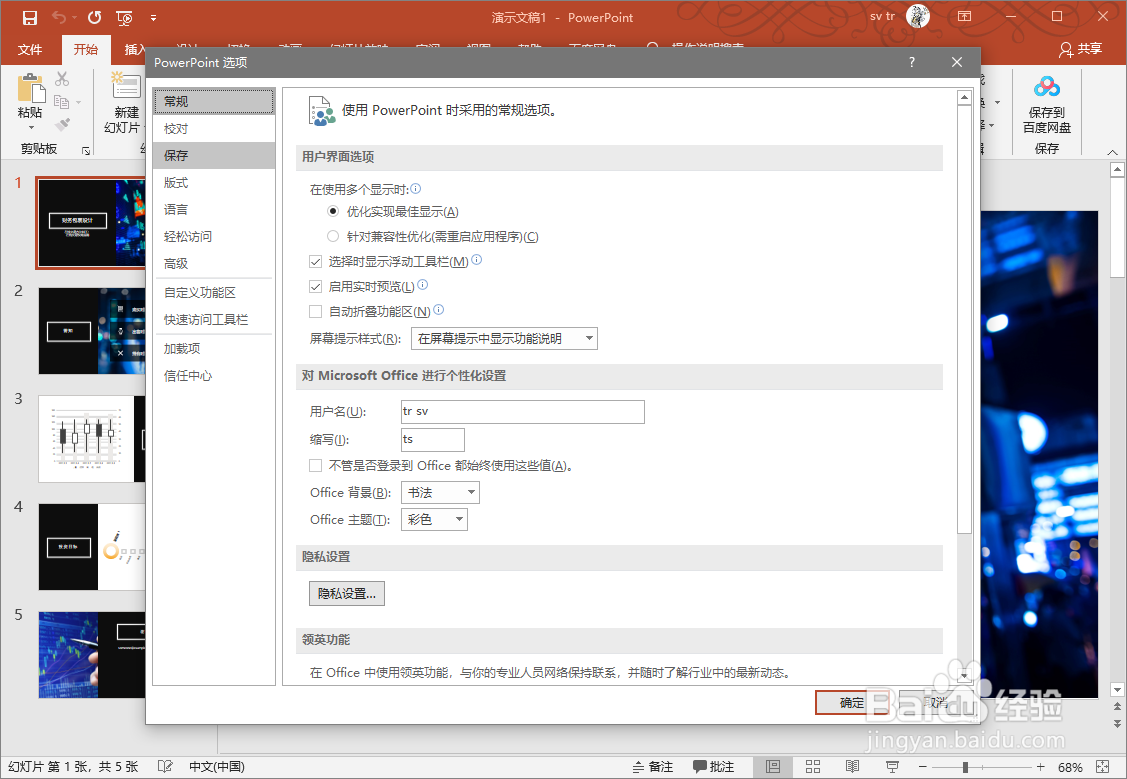Click the Save icon in title bar
This screenshot has width=1127, height=779.
[x=29, y=17]
